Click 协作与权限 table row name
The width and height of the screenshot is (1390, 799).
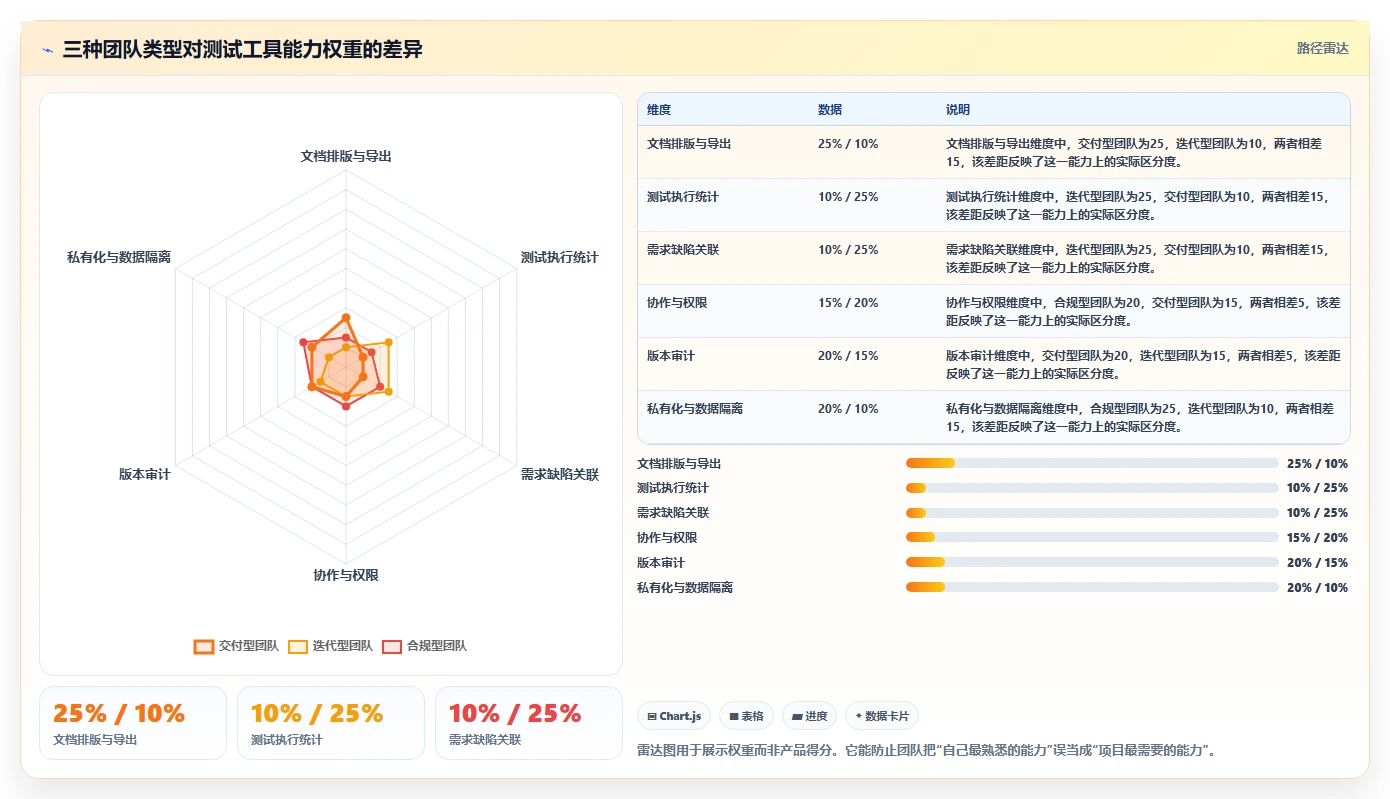pos(677,303)
